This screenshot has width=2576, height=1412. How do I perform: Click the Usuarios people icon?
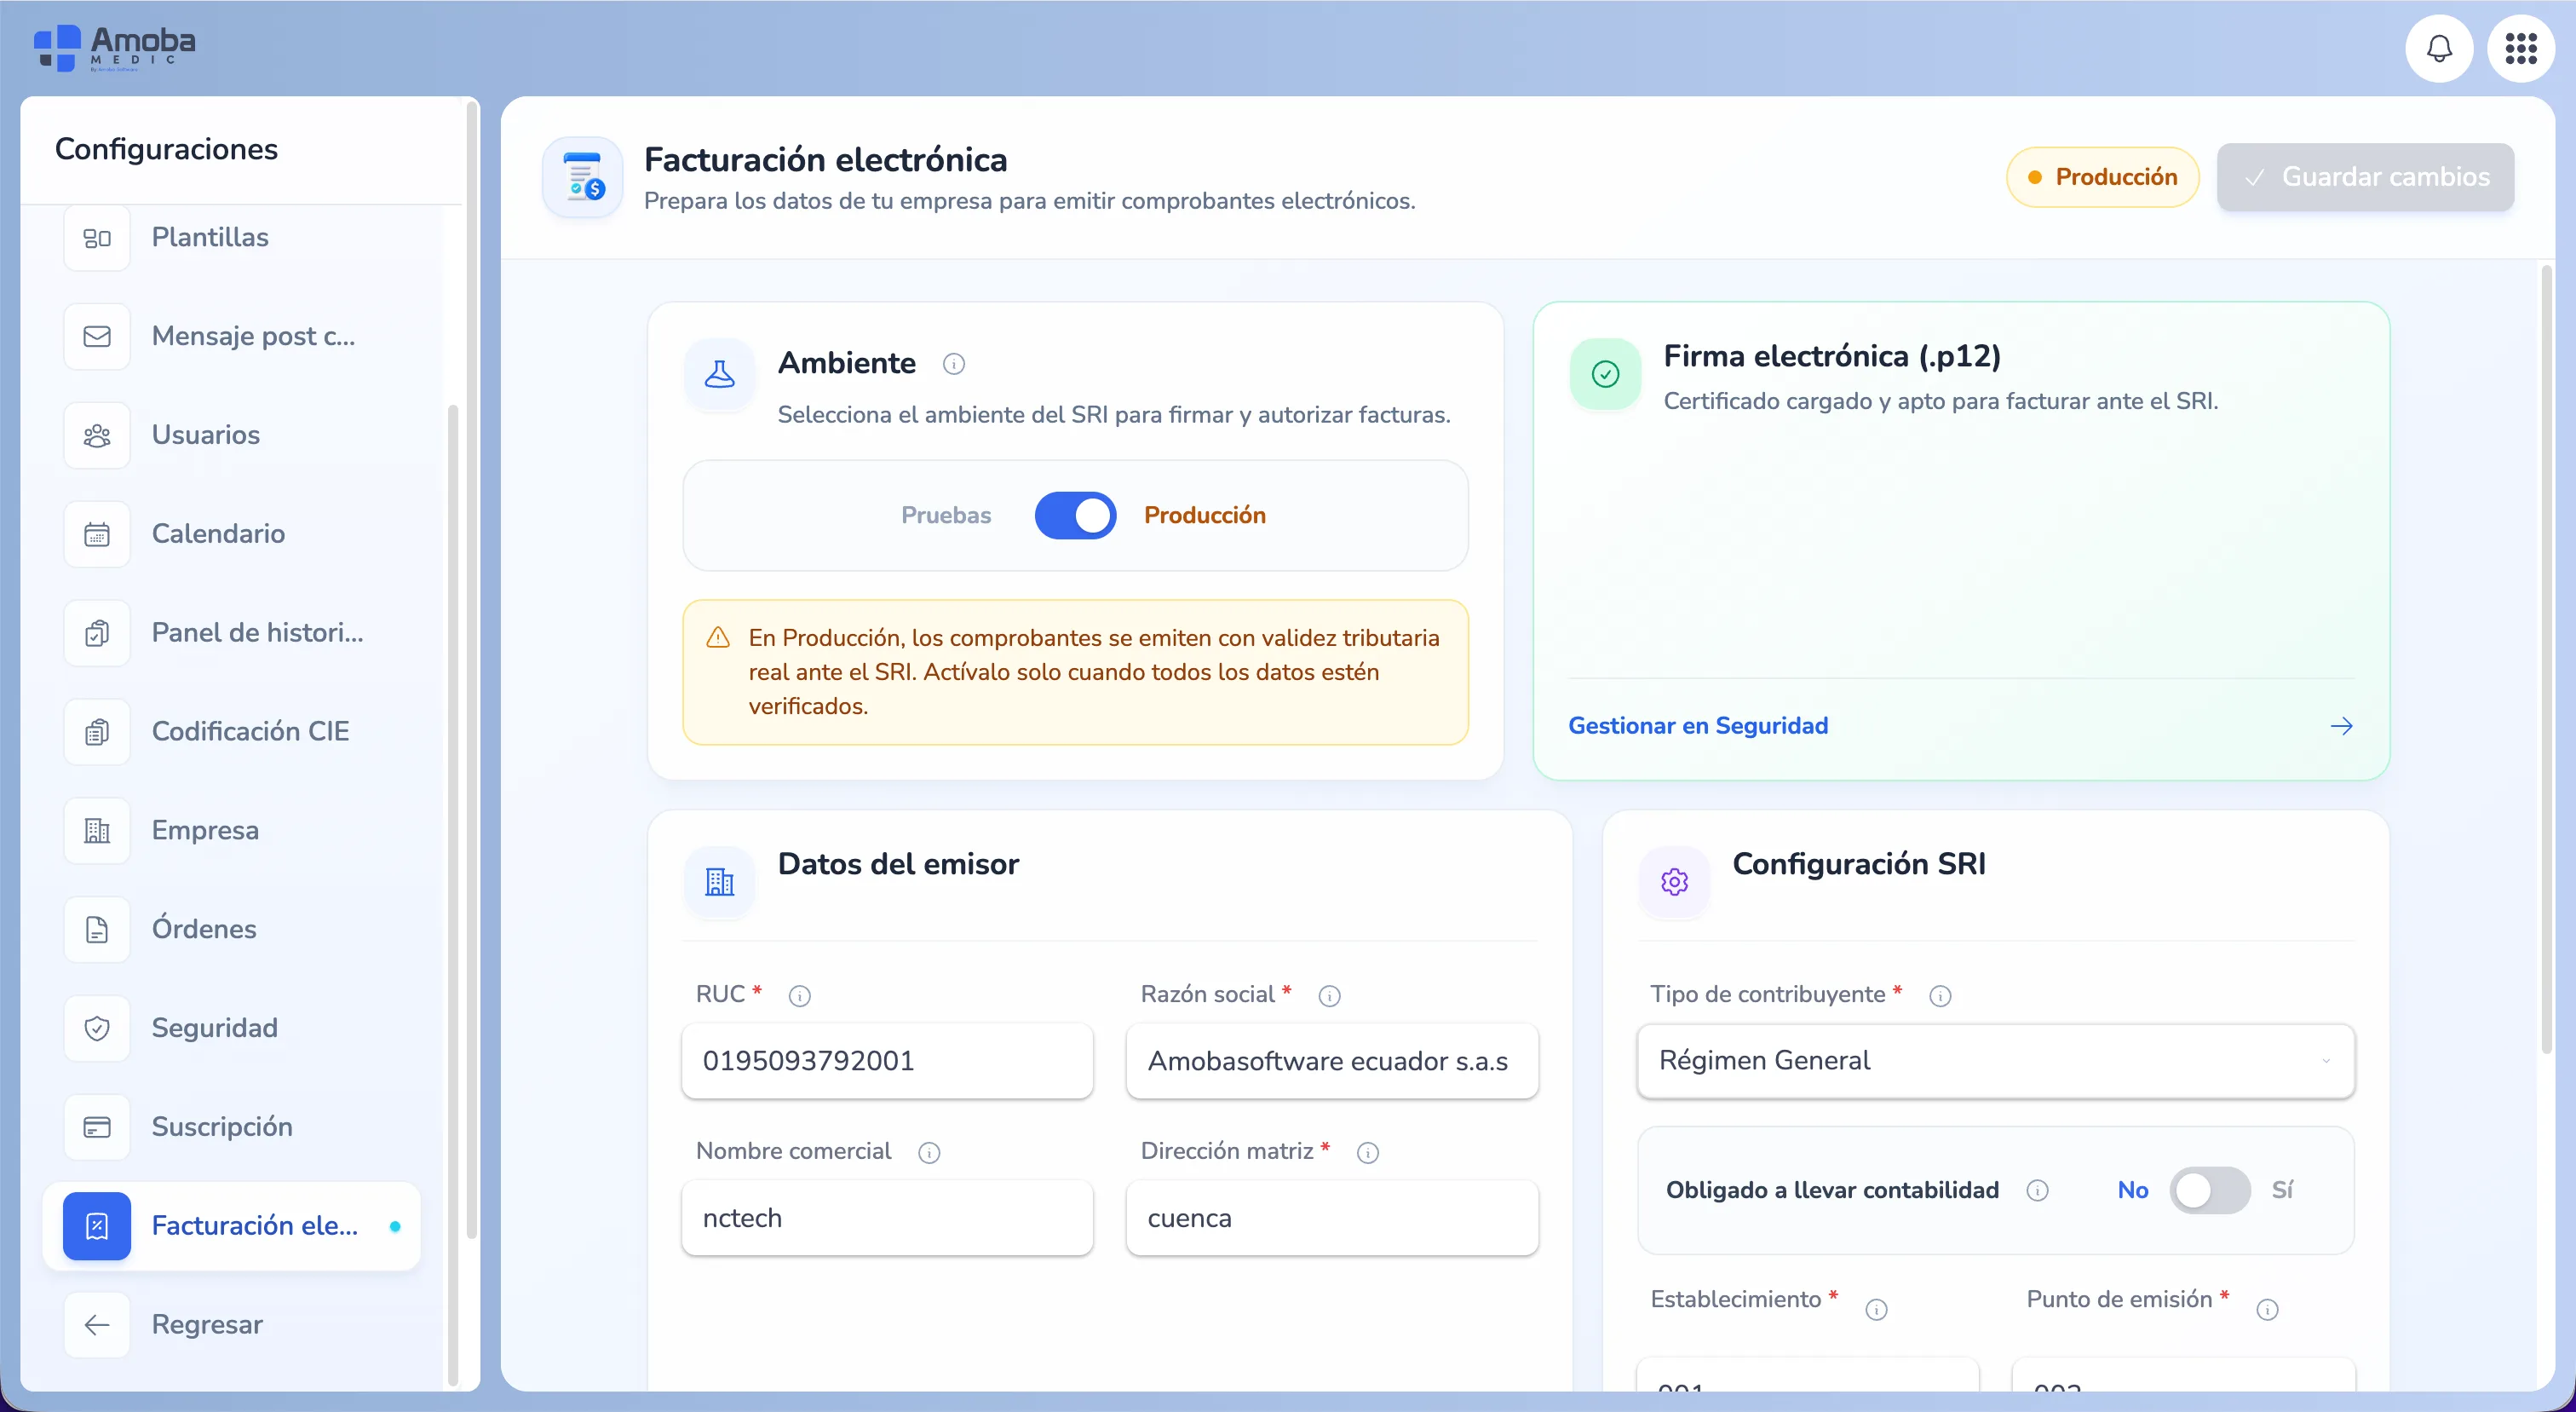(x=97, y=435)
